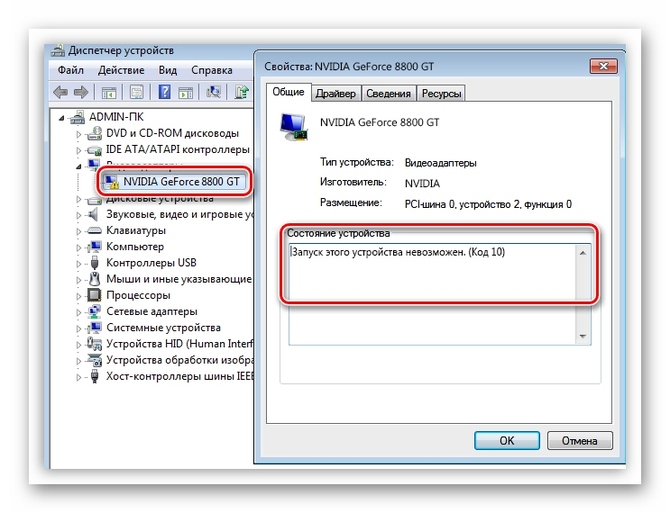Expand the Компьютер node
The height and width of the screenshot is (513, 670).
[x=79, y=248]
